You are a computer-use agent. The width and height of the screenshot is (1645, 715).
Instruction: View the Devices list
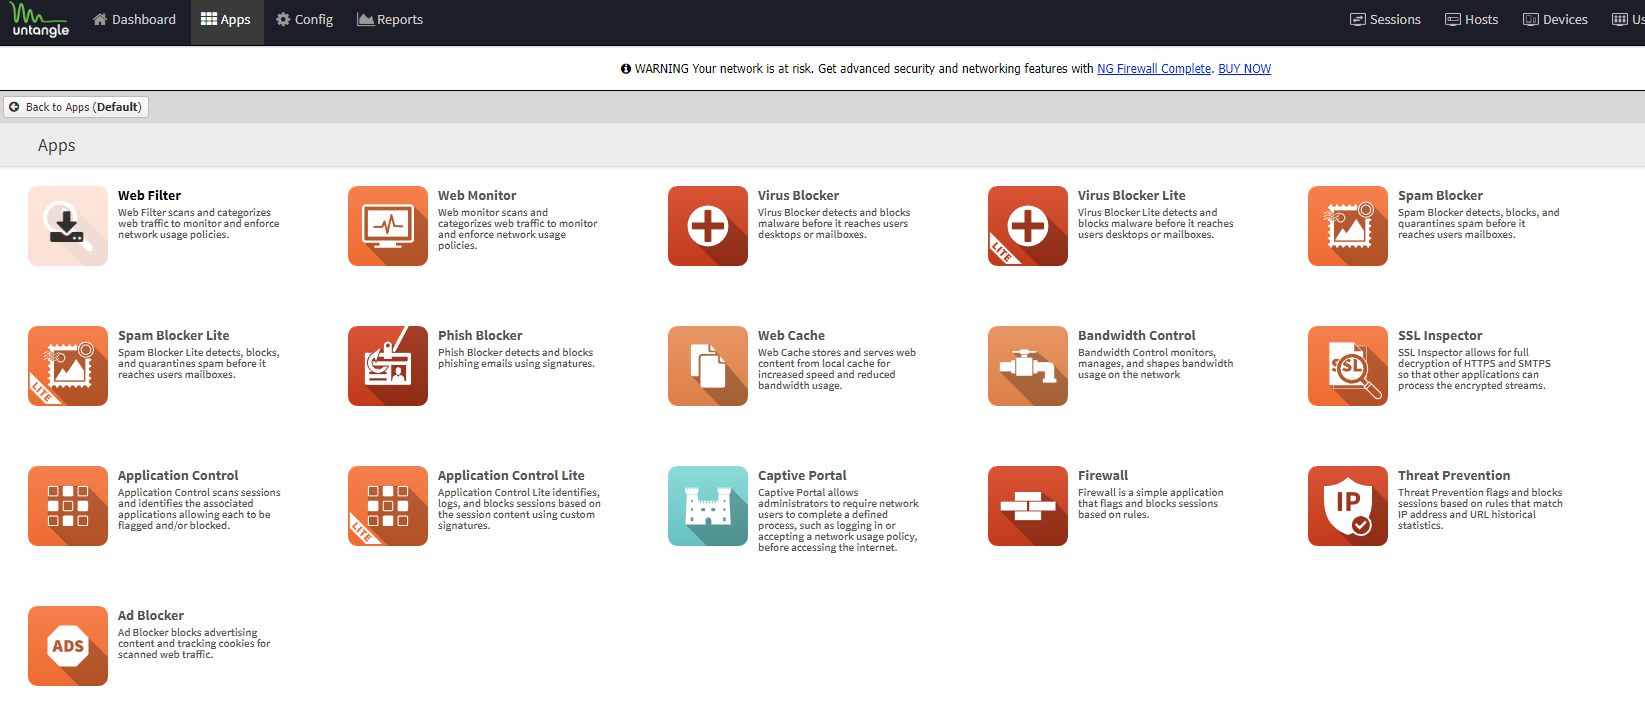[x=1555, y=20]
